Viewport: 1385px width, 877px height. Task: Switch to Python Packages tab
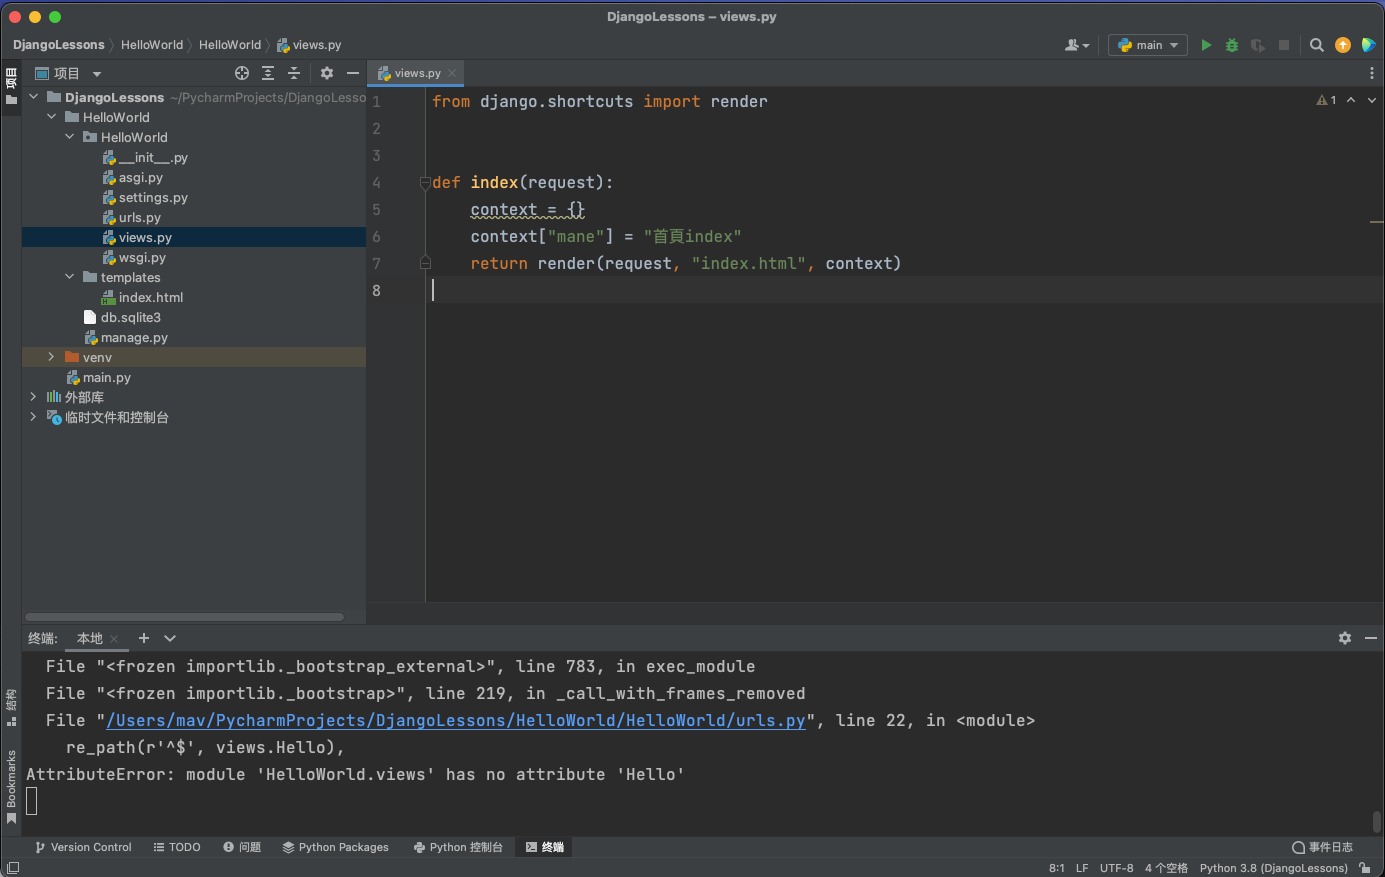coord(335,847)
